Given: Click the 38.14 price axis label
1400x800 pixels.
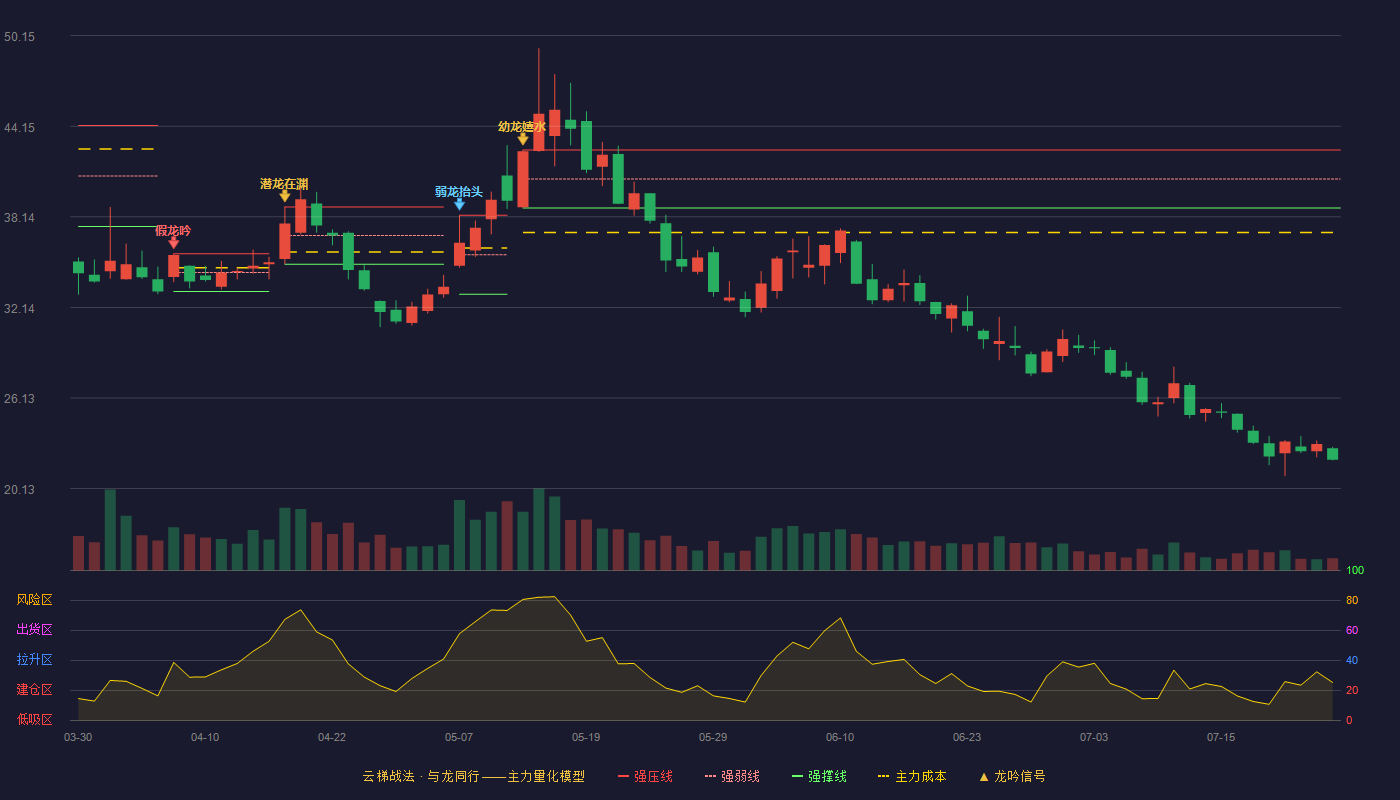Looking at the screenshot, I should tap(19, 218).
